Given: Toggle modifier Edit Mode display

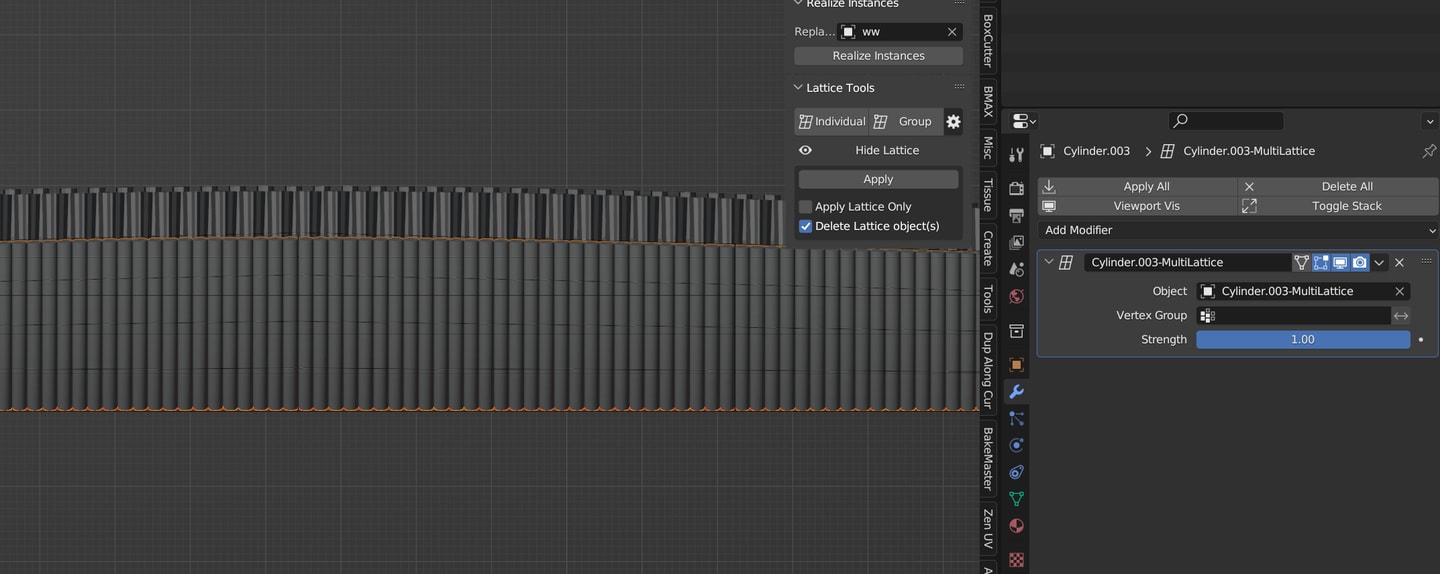Looking at the screenshot, I should 1321,262.
